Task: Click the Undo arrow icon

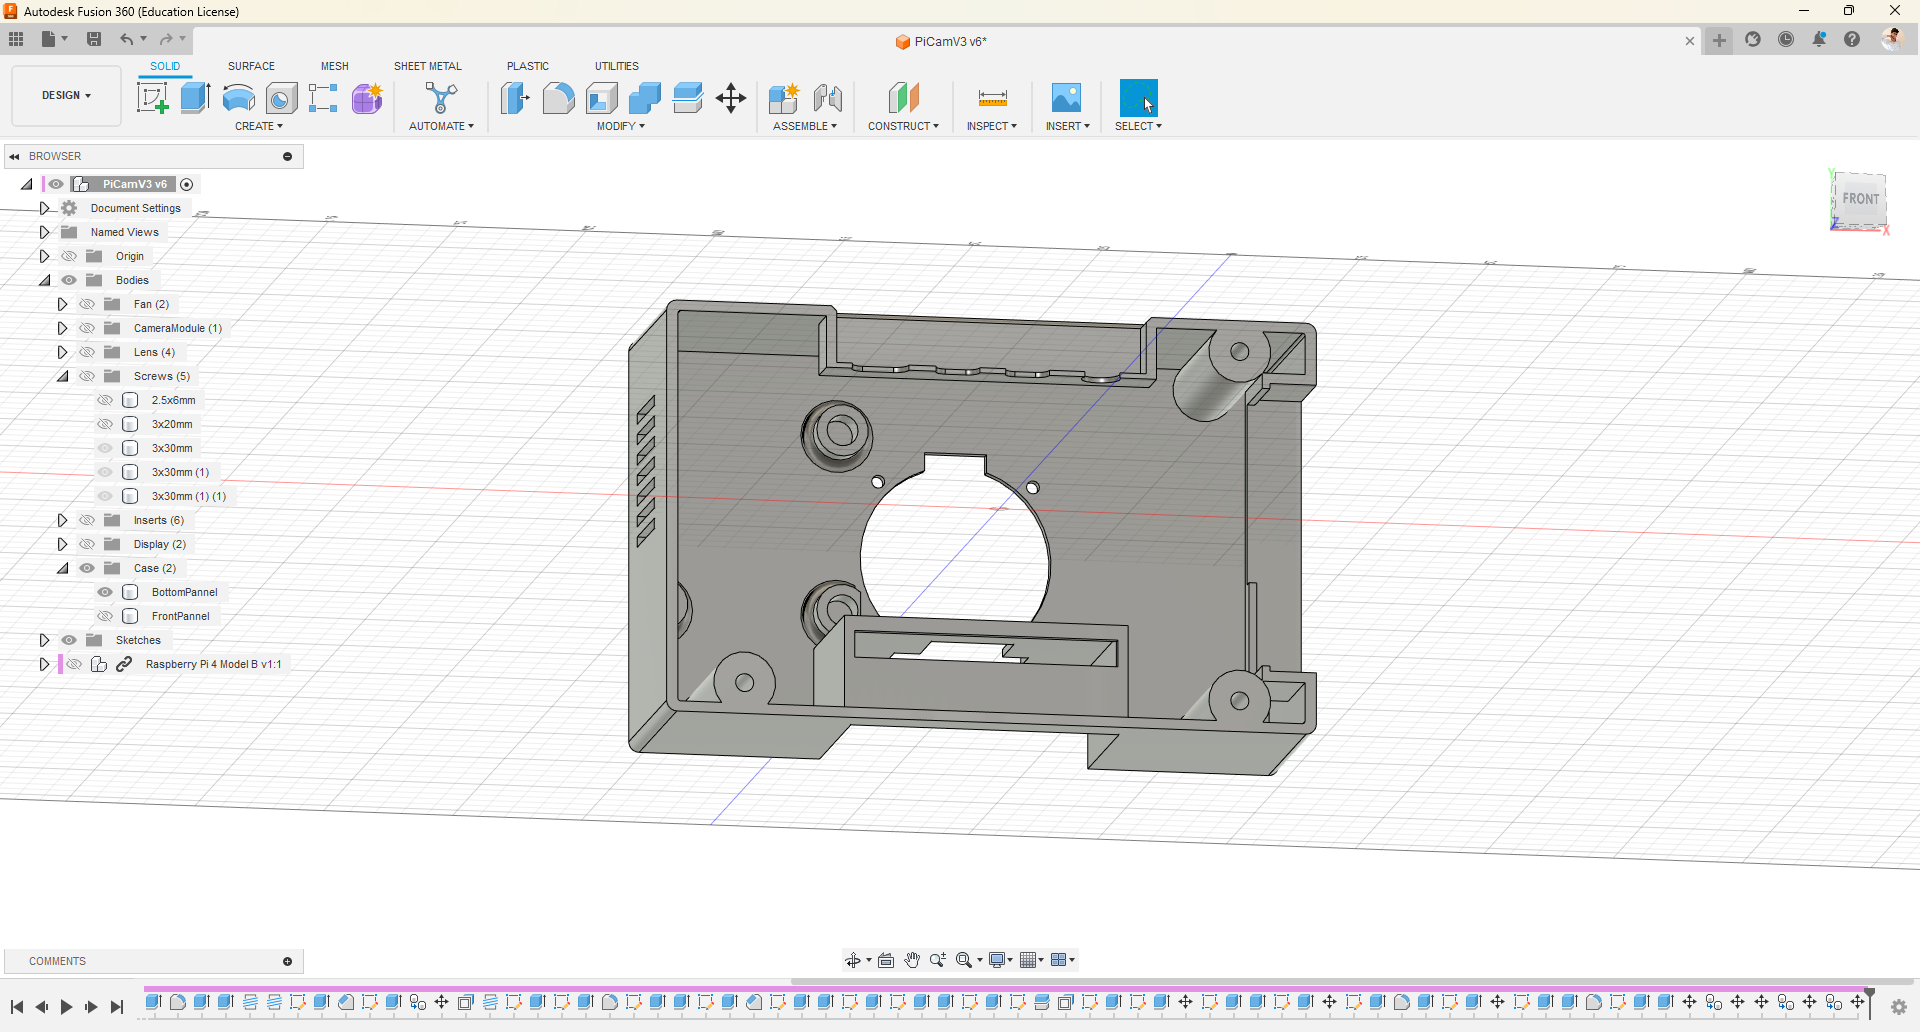Action: point(127,39)
